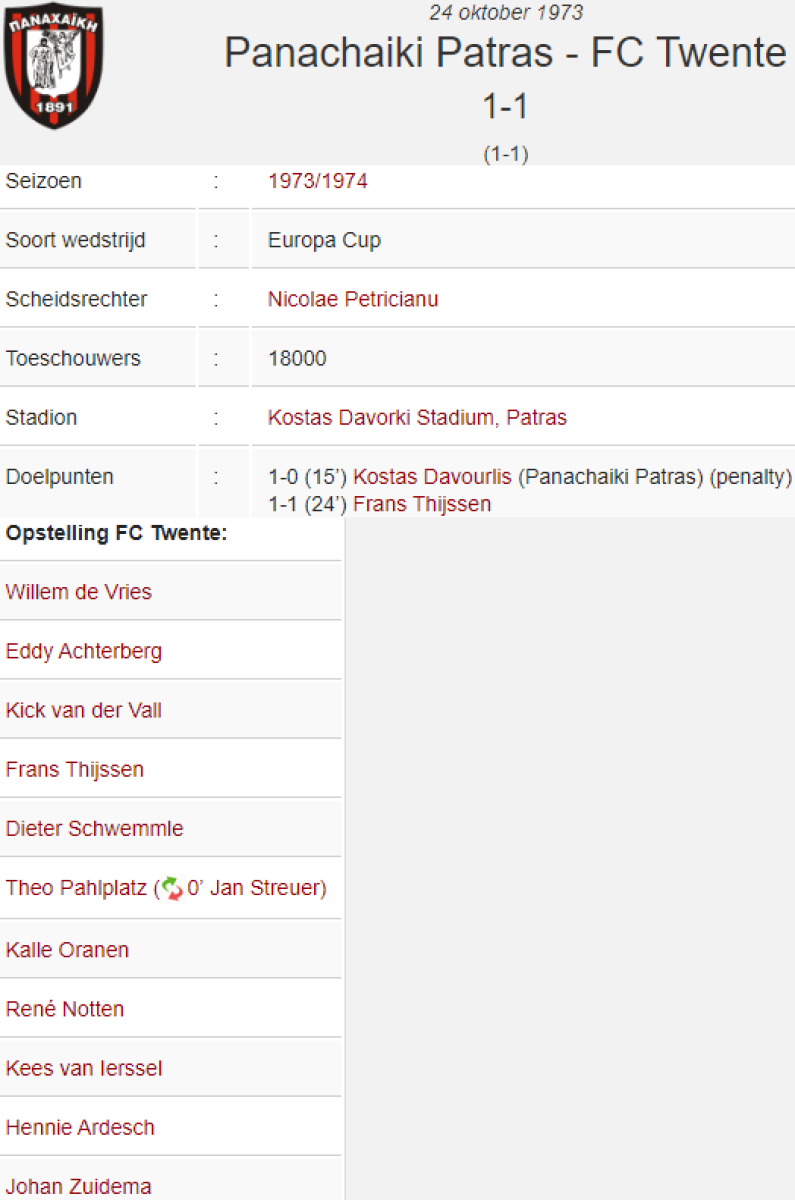
Task: View Dieter Schwemmle's player page
Action: pyautogui.click(x=95, y=829)
